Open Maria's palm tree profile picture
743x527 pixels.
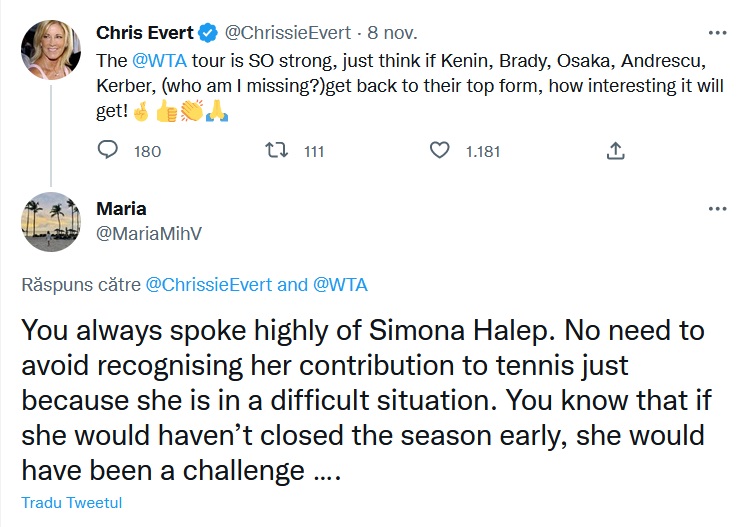(48, 222)
